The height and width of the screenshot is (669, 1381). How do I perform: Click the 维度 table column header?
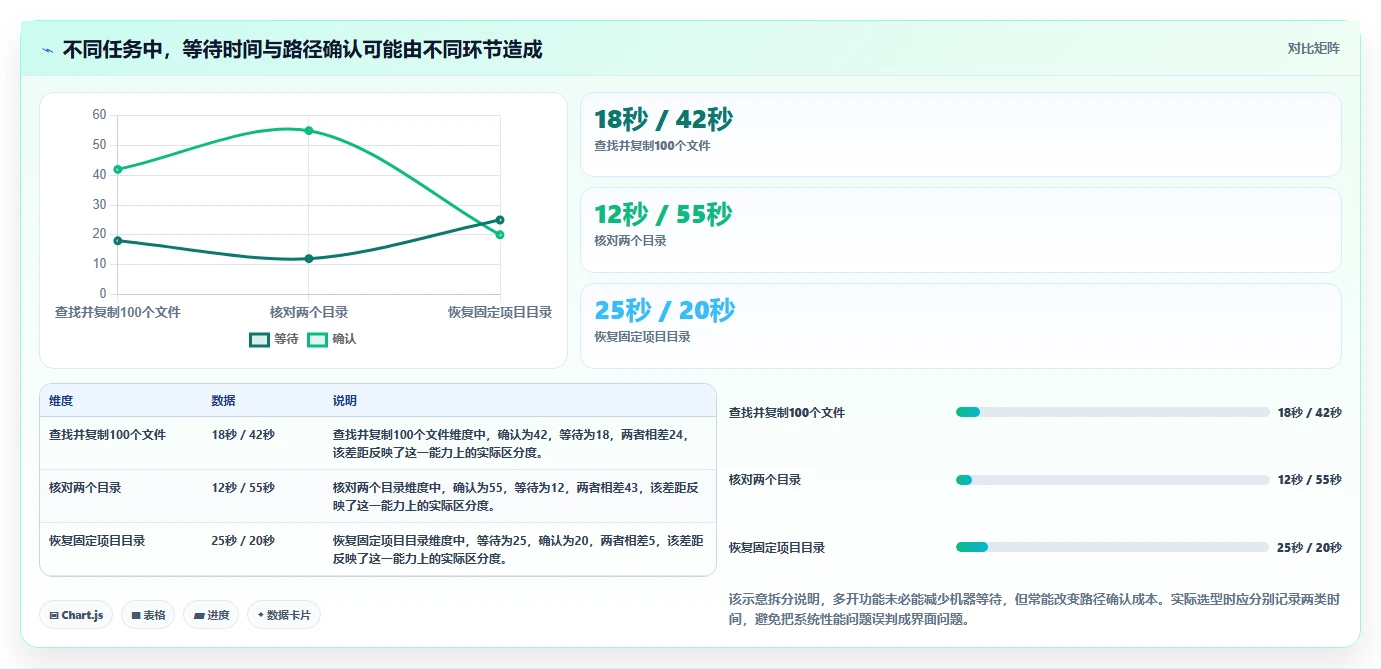click(x=61, y=401)
